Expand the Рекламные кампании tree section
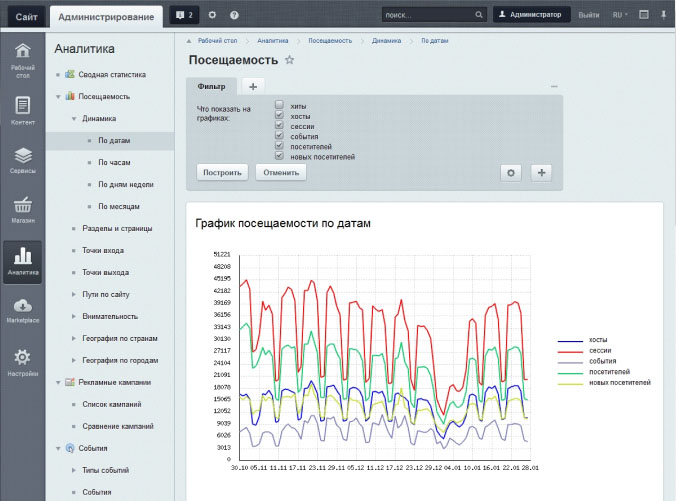 coord(58,382)
